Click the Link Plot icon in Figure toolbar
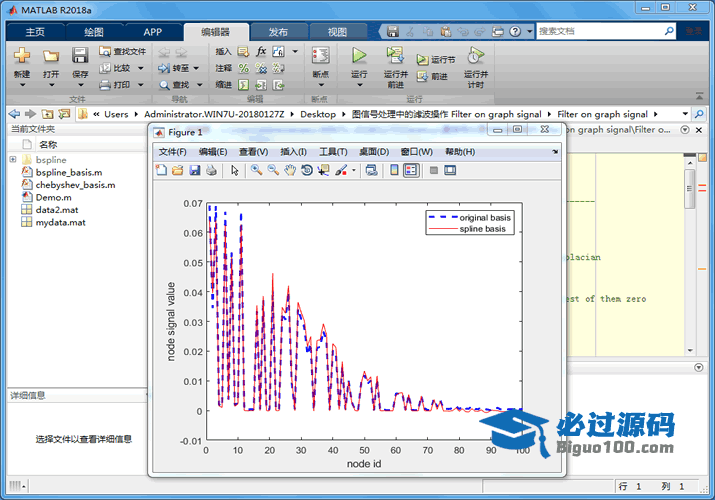715x500 pixels. (371, 170)
